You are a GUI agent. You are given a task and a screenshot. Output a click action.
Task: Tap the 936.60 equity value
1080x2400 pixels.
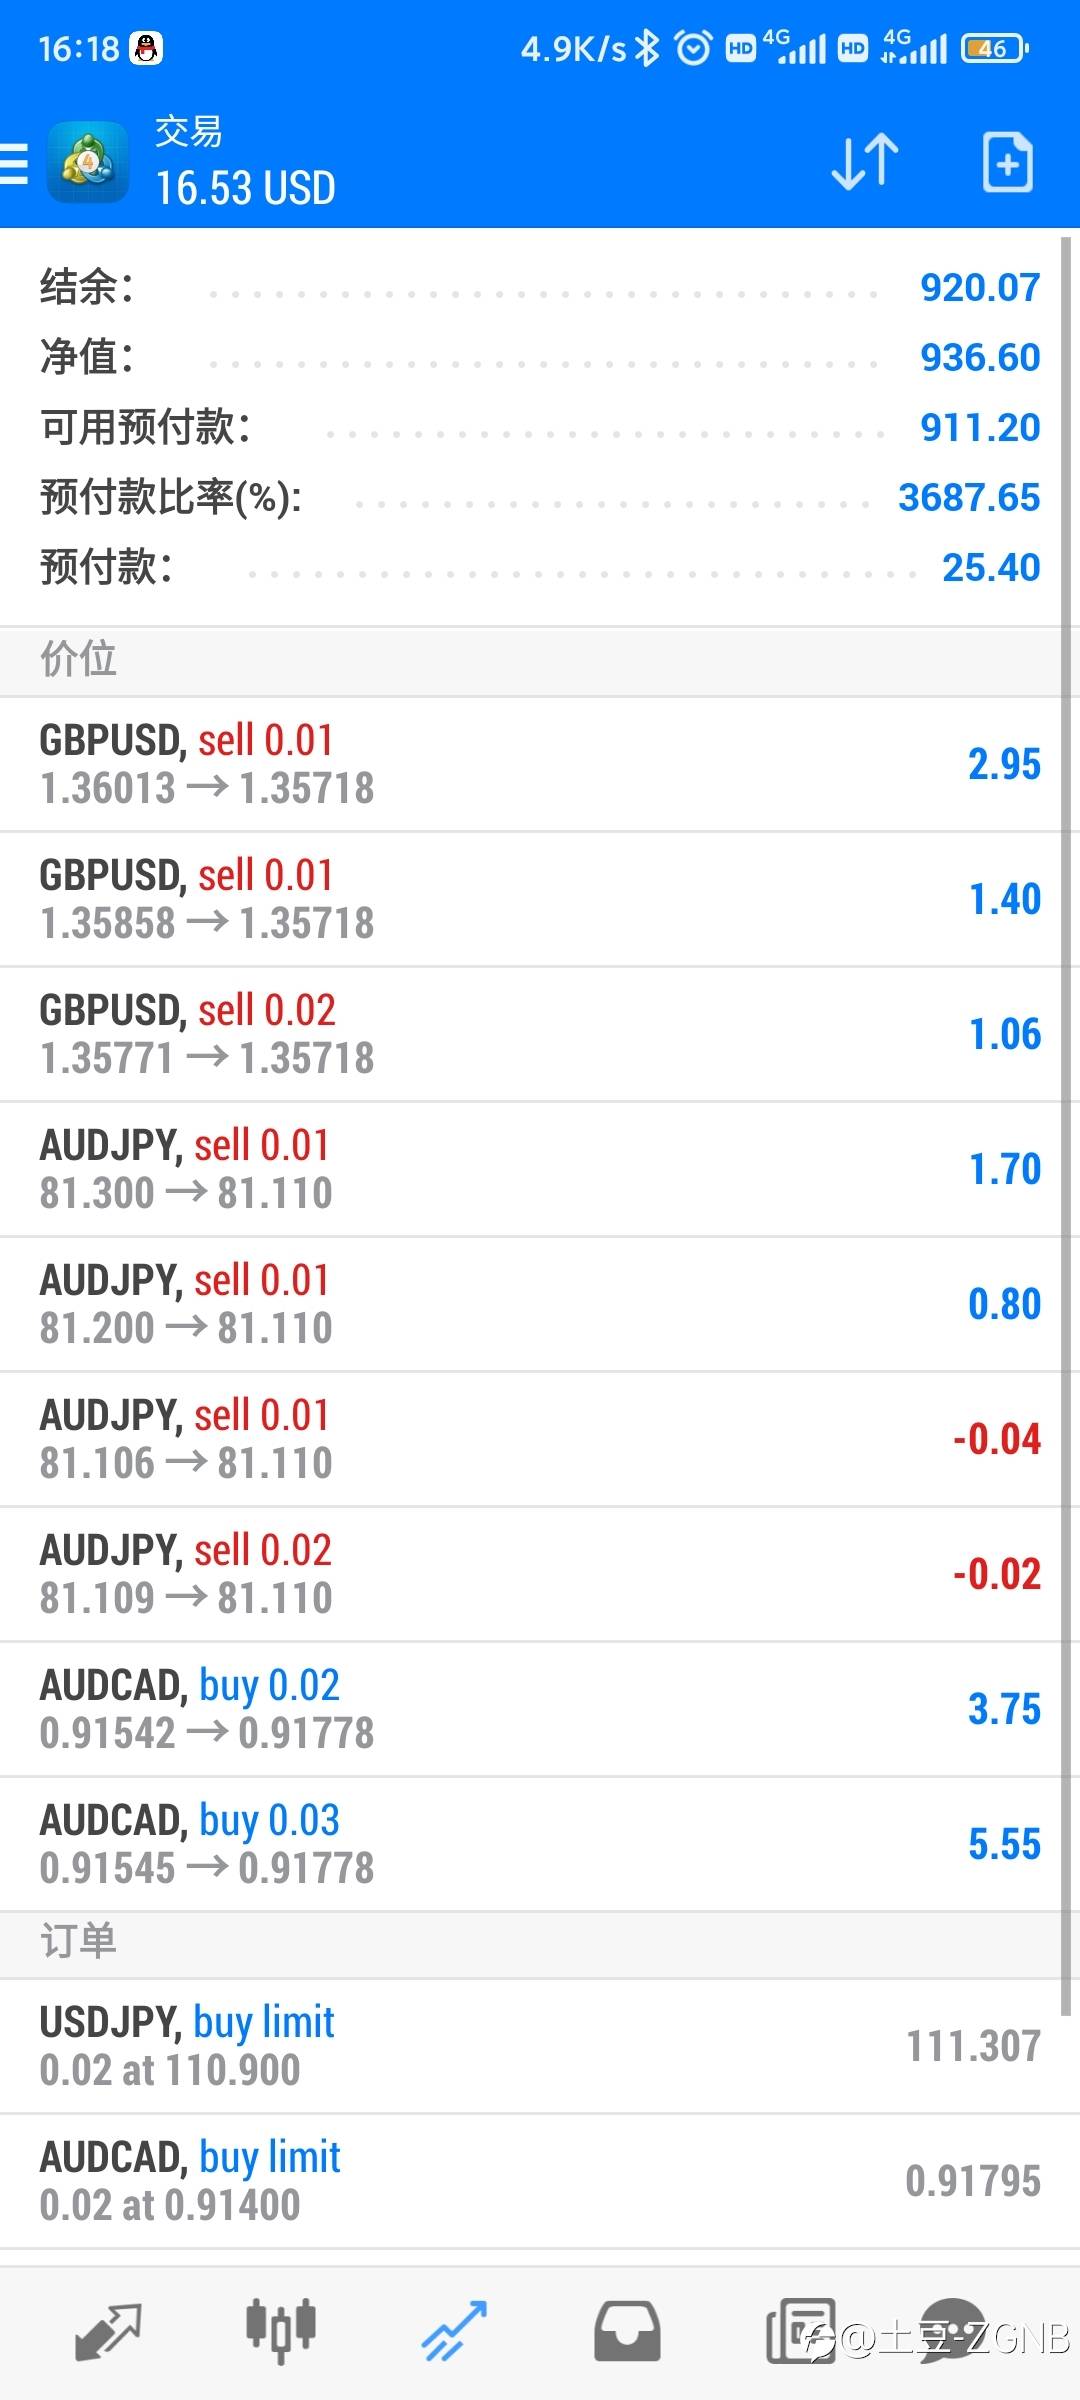pyautogui.click(x=980, y=357)
